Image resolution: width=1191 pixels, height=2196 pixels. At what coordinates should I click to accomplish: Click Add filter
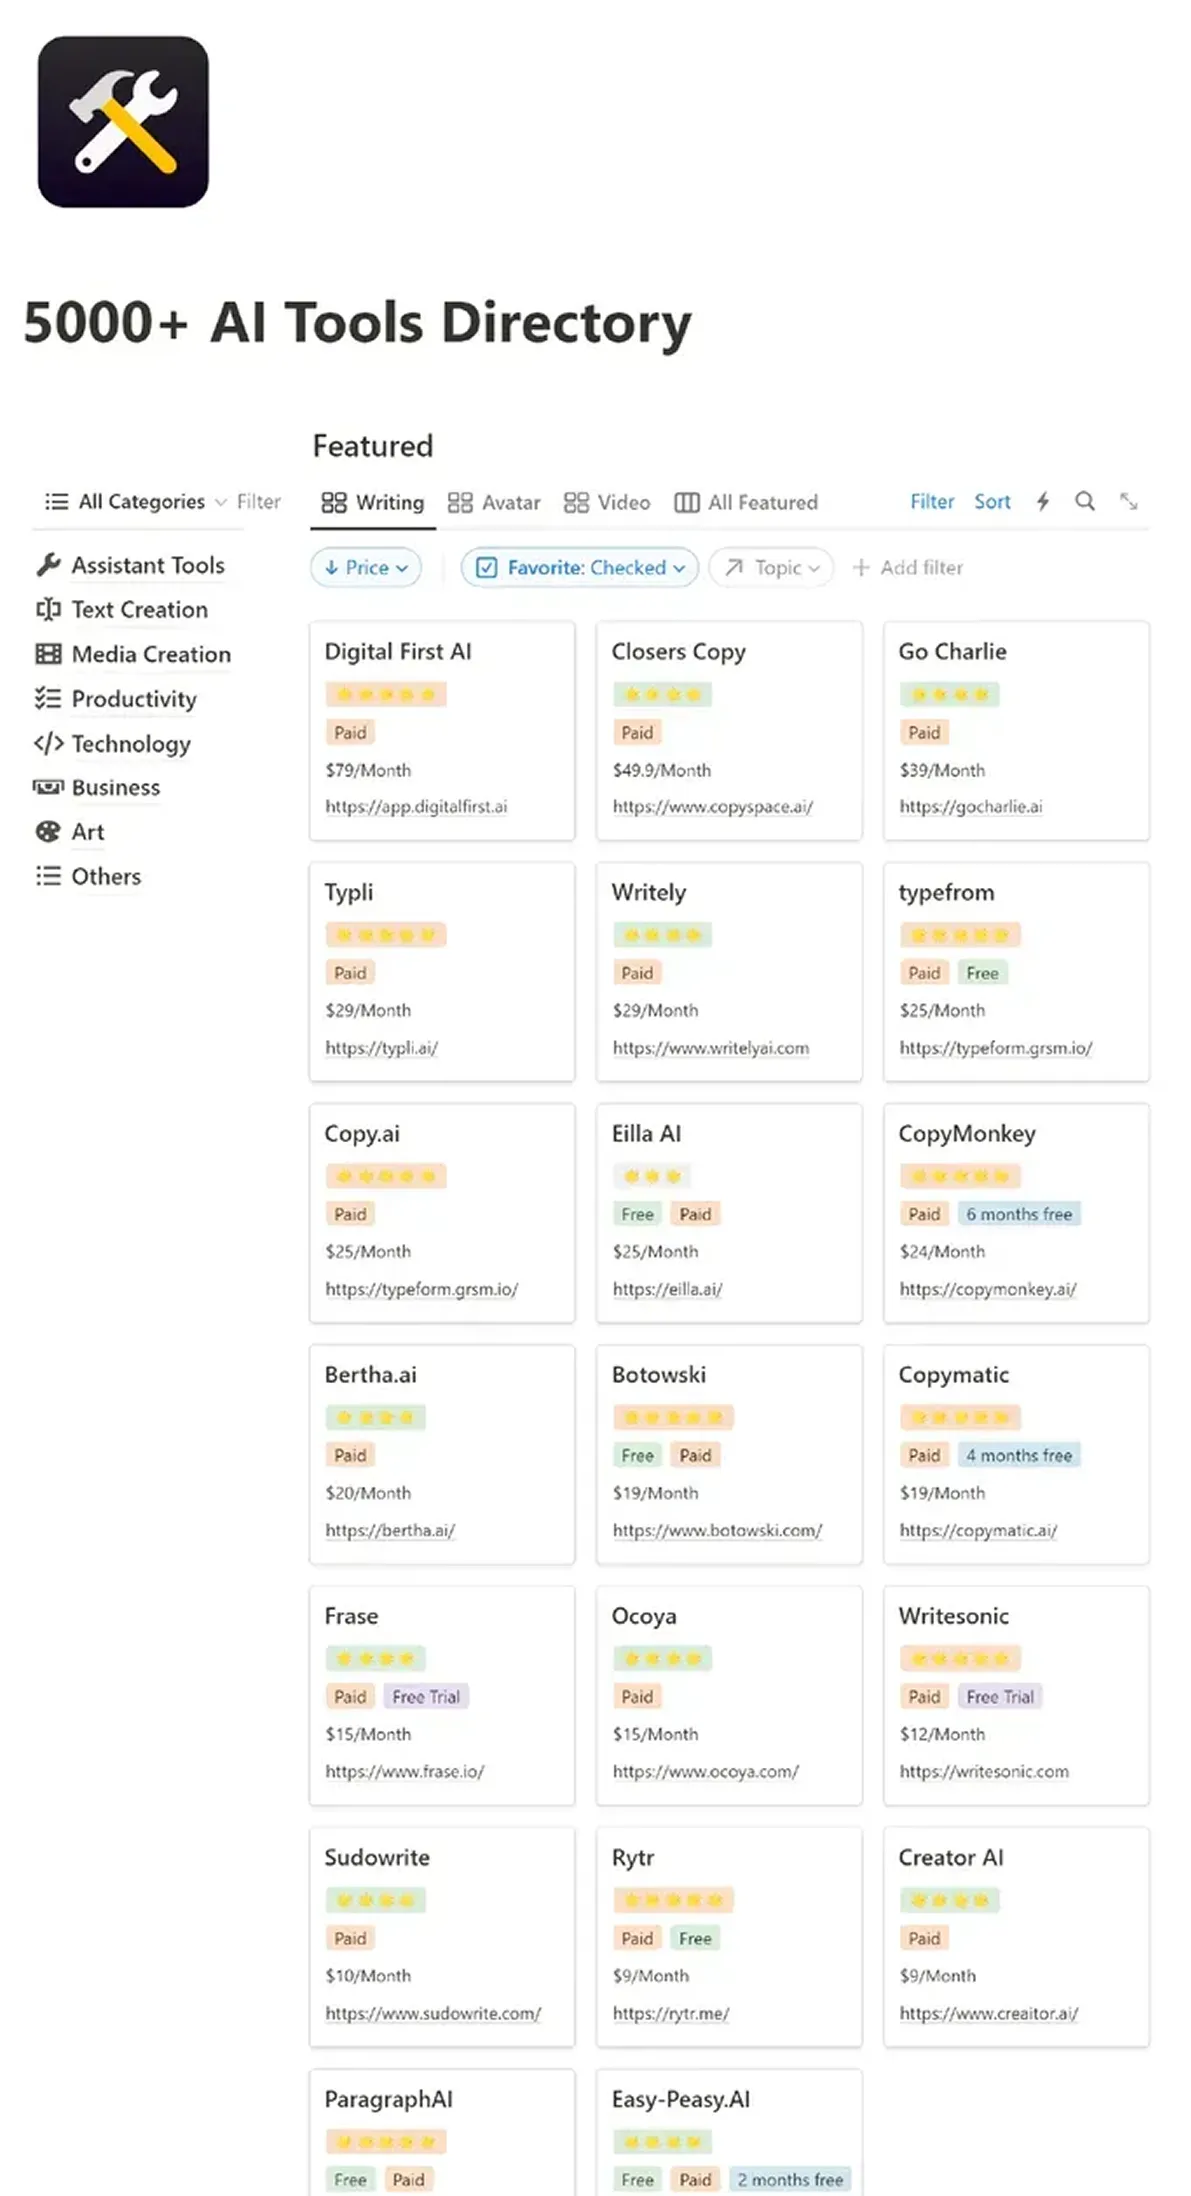908,568
